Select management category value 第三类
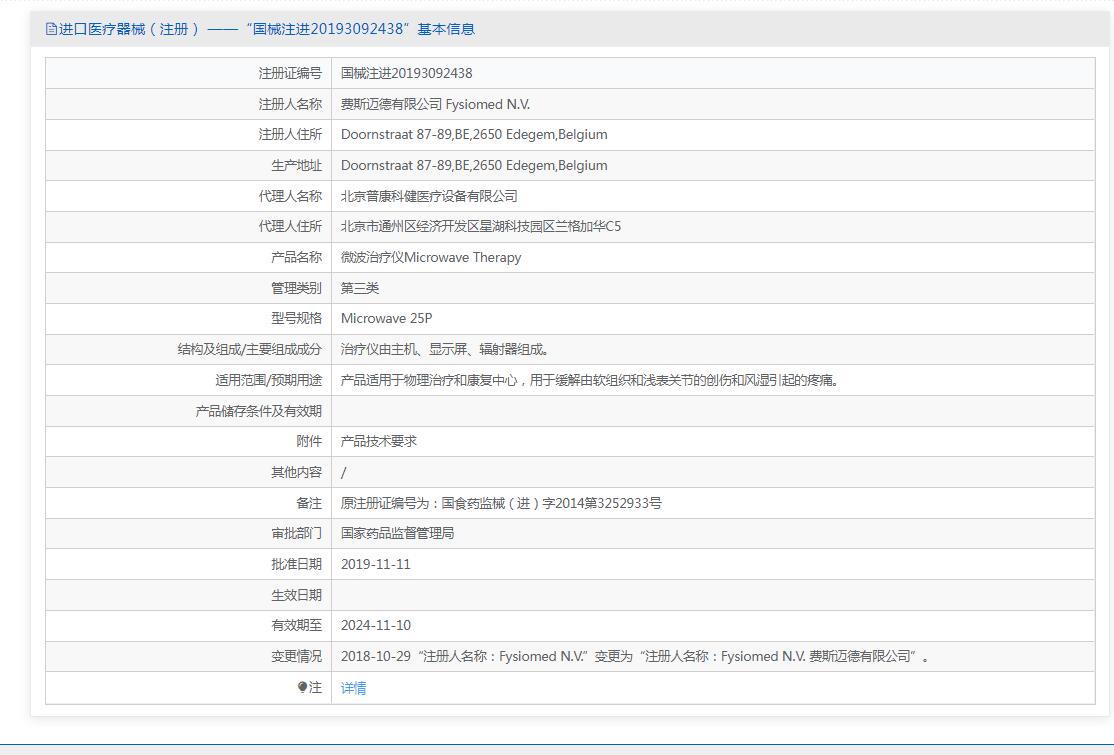This screenshot has height=755, width=1114. 359,288
